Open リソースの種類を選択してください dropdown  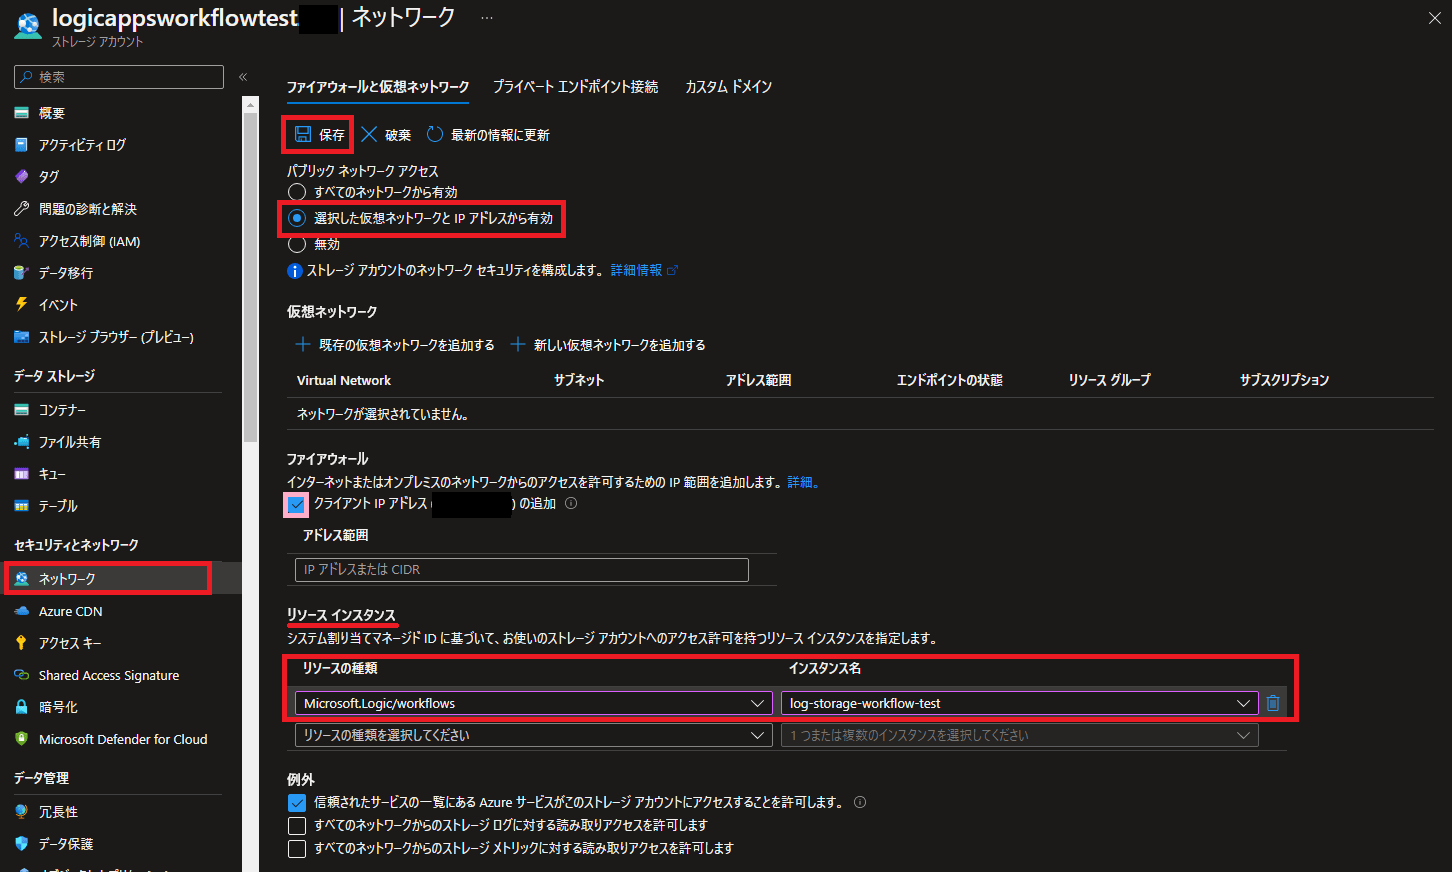click(x=533, y=735)
